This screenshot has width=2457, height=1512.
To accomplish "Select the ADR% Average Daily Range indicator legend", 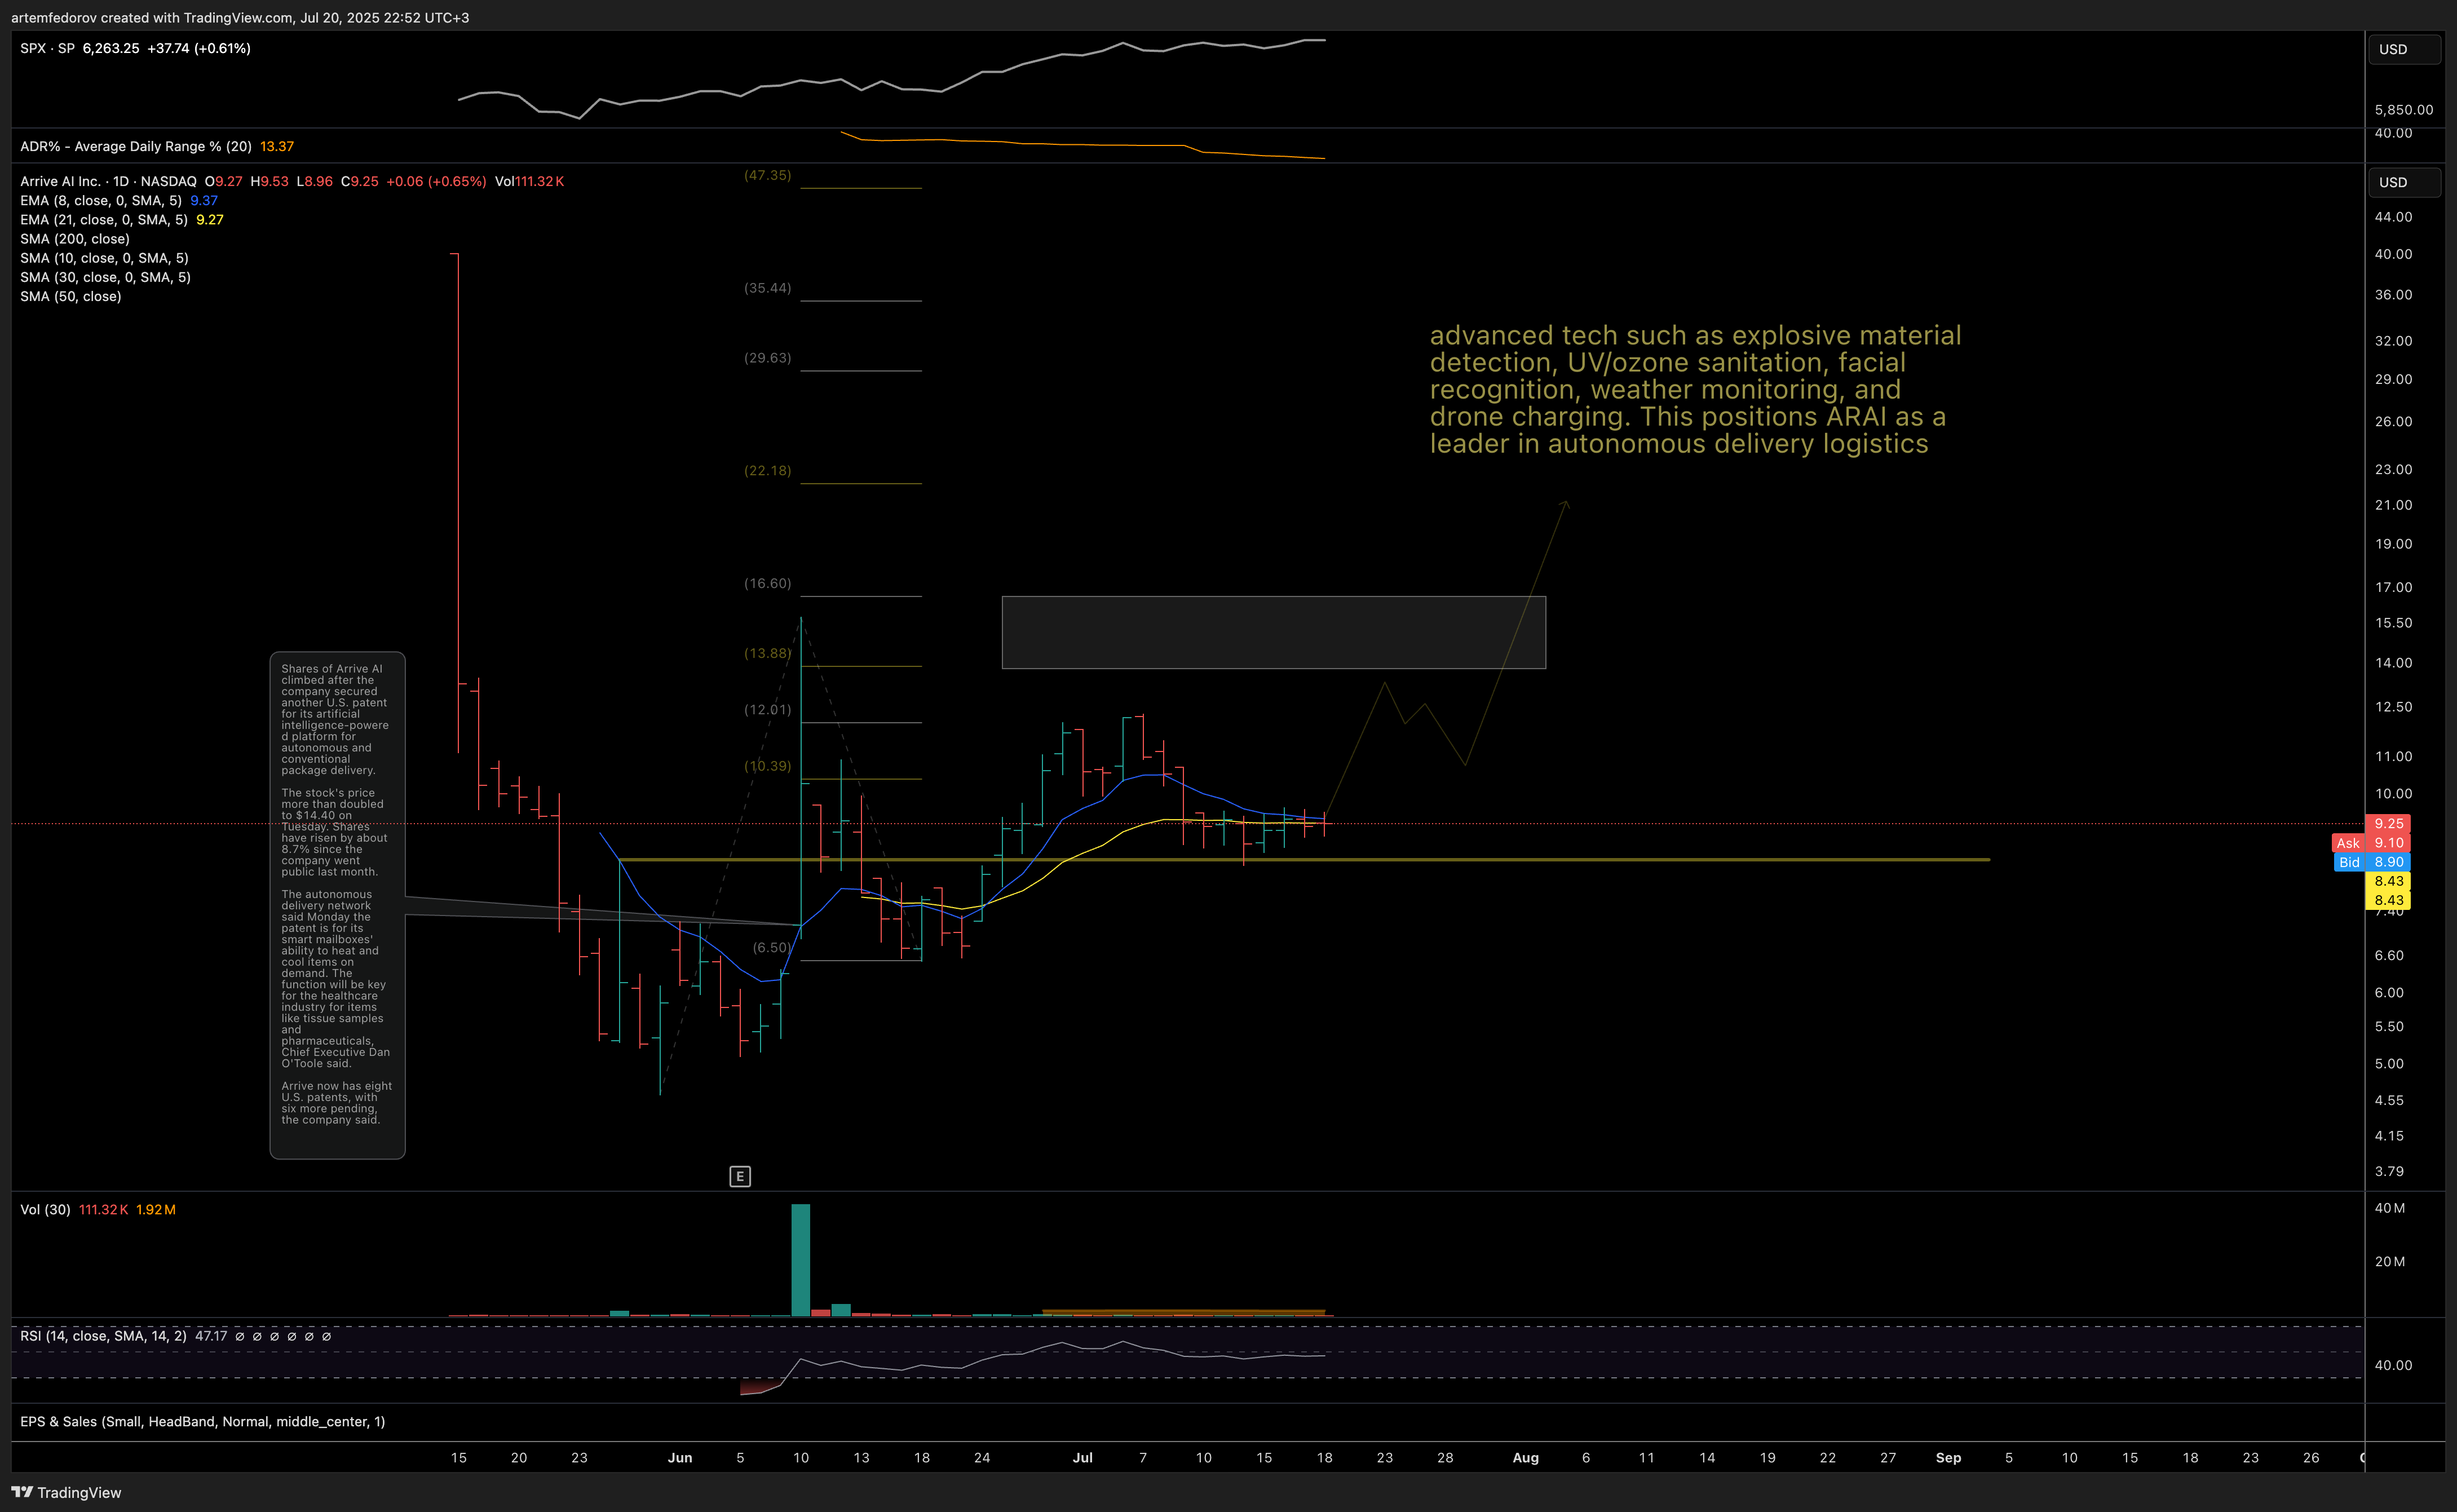I will (x=136, y=146).
